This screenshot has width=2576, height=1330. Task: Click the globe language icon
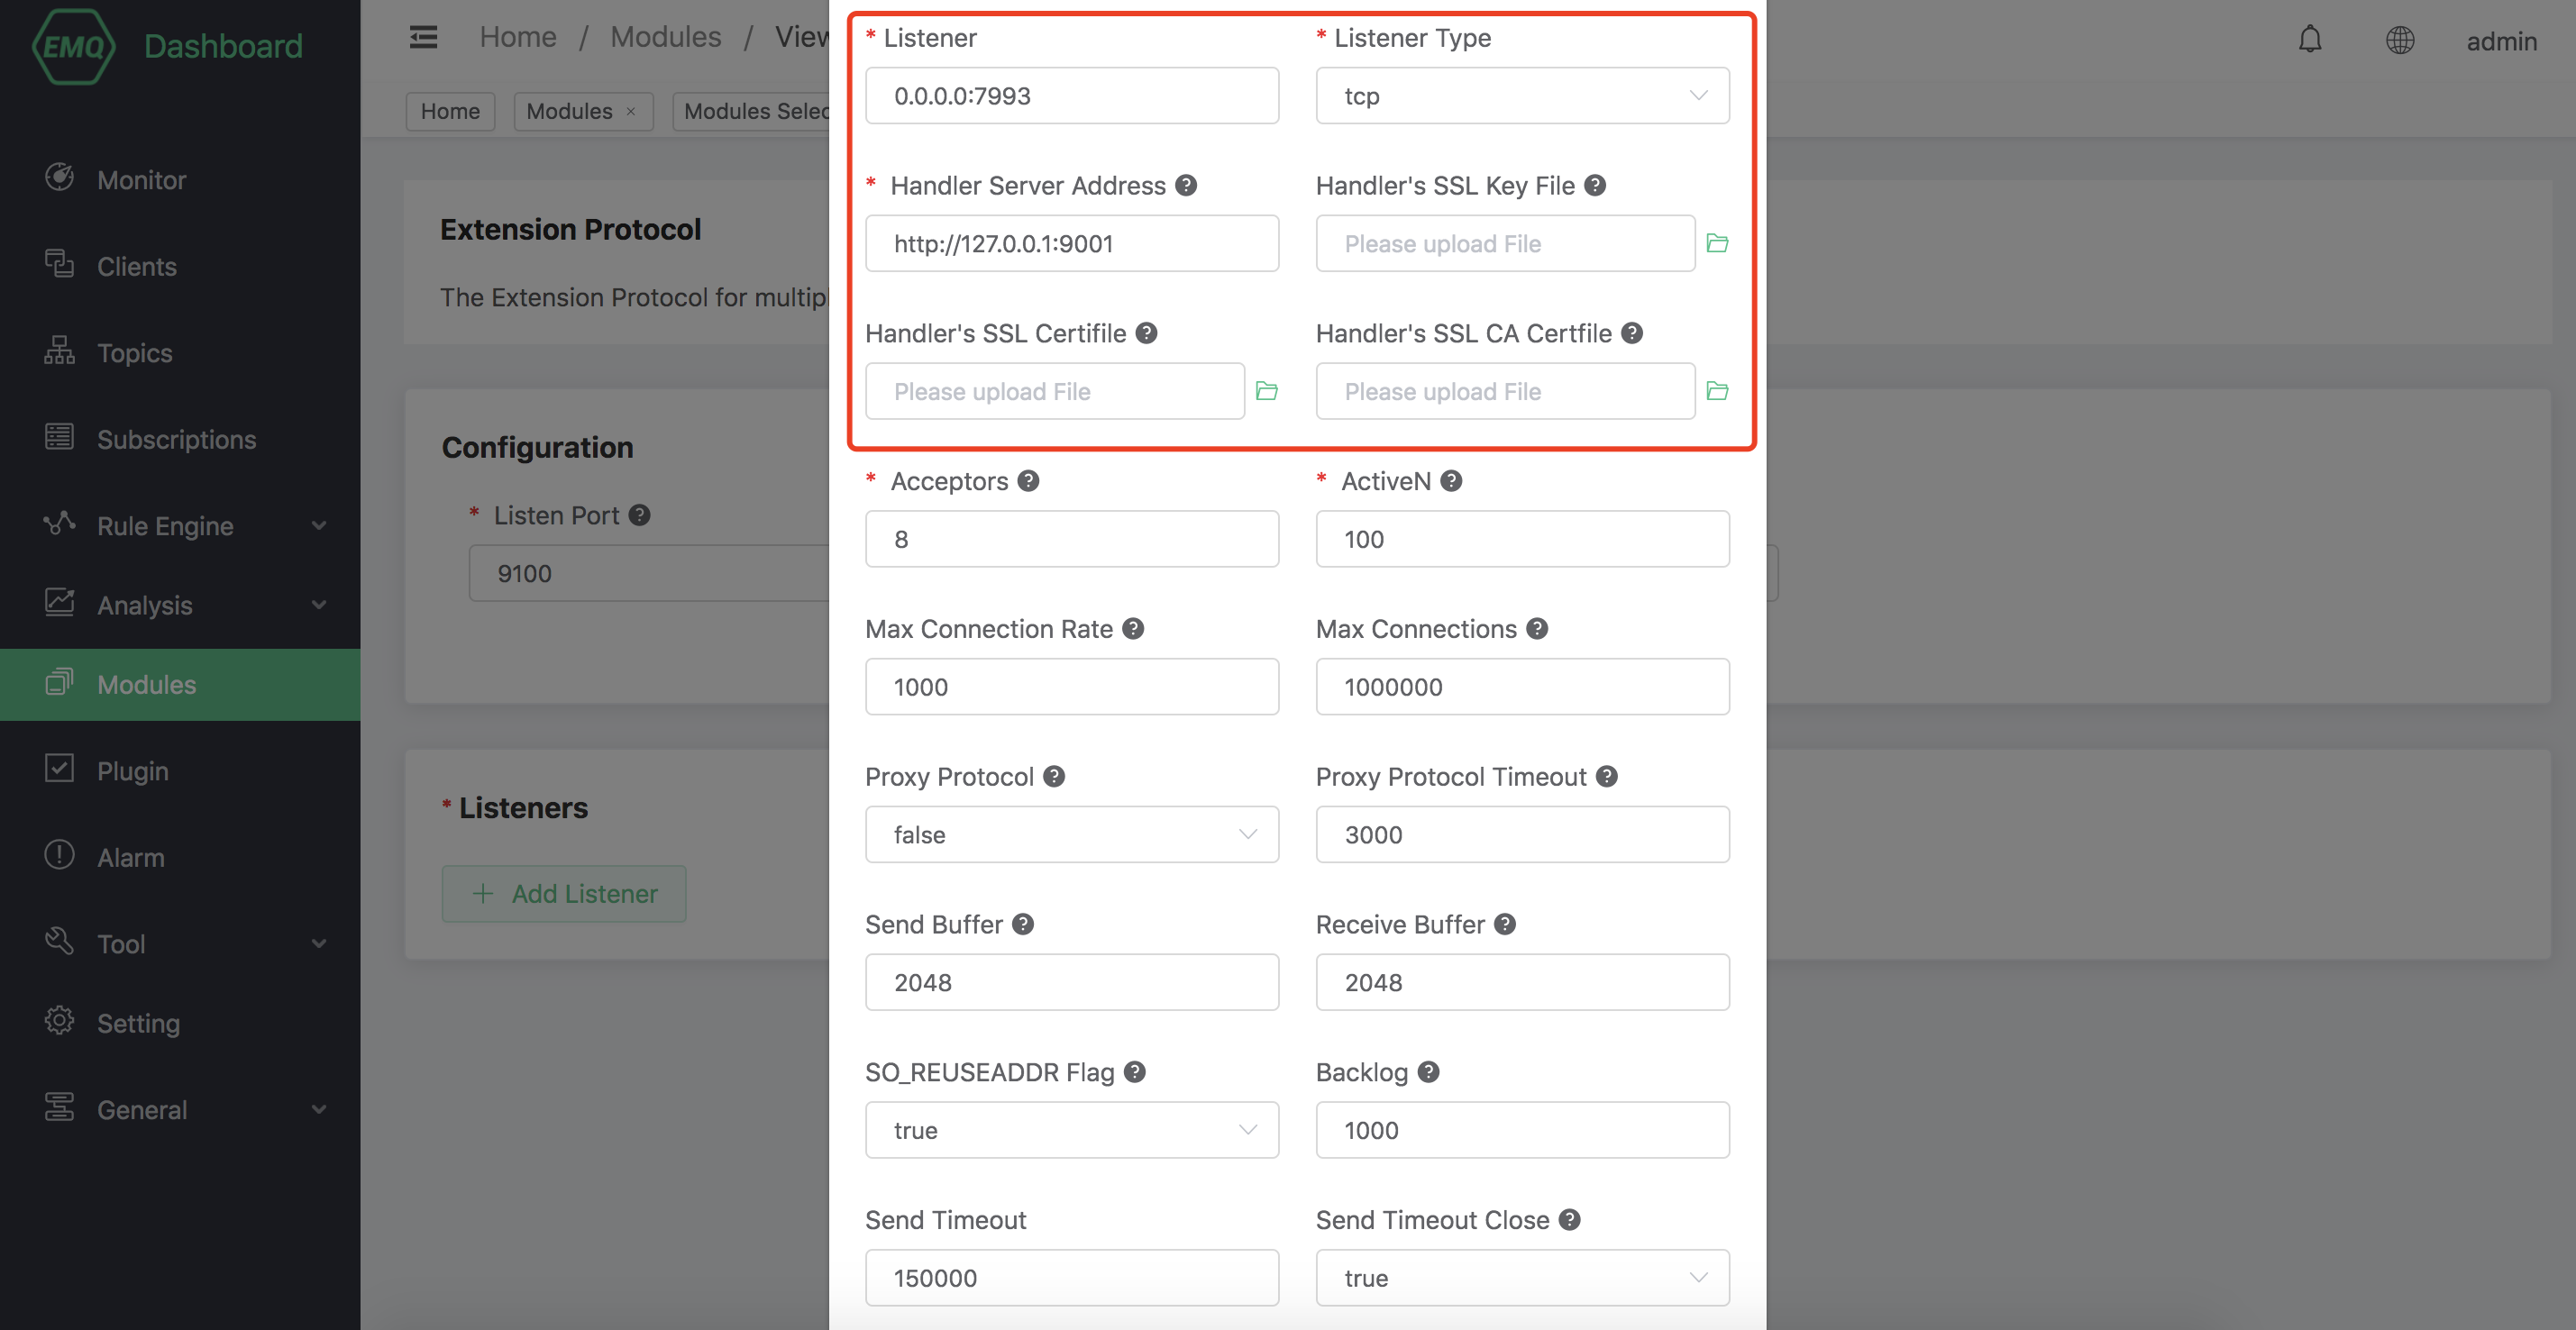pyautogui.click(x=2399, y=40)
